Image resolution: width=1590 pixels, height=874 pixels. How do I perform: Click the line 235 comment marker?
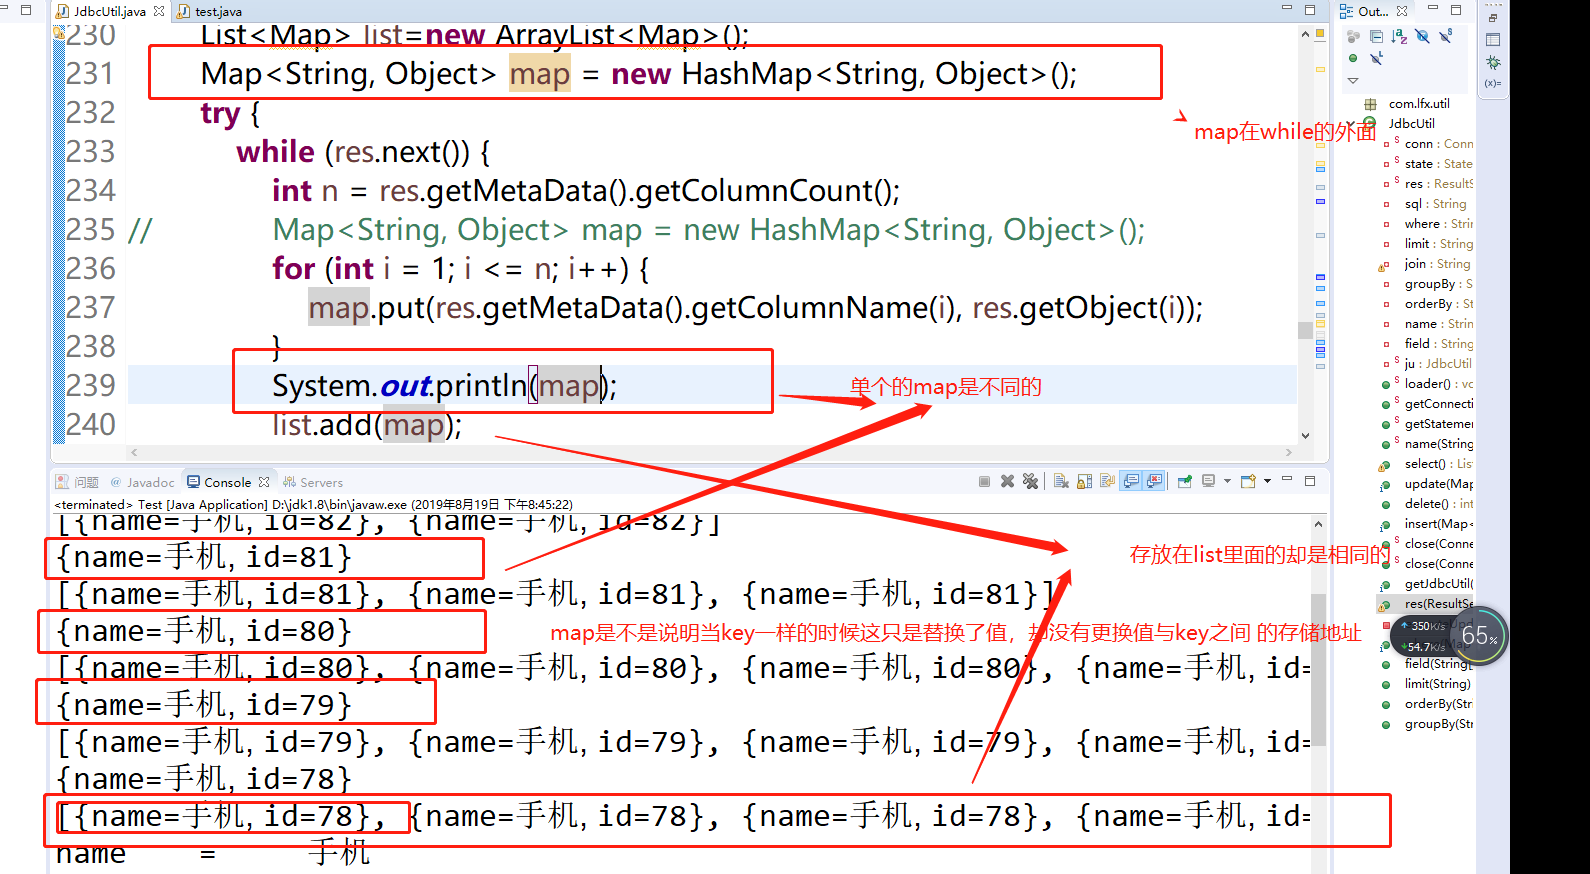140,230
